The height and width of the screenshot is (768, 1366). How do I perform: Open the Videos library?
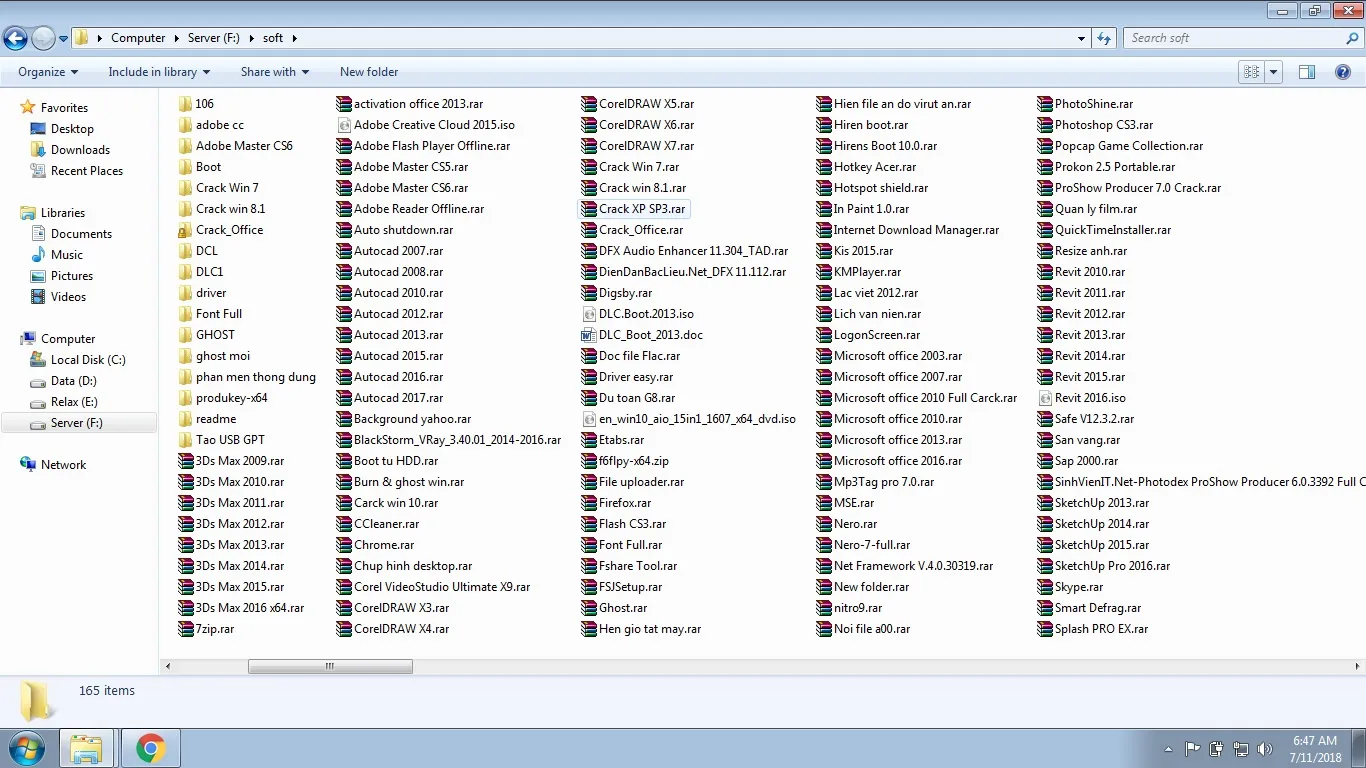click(x=69, y=297)
